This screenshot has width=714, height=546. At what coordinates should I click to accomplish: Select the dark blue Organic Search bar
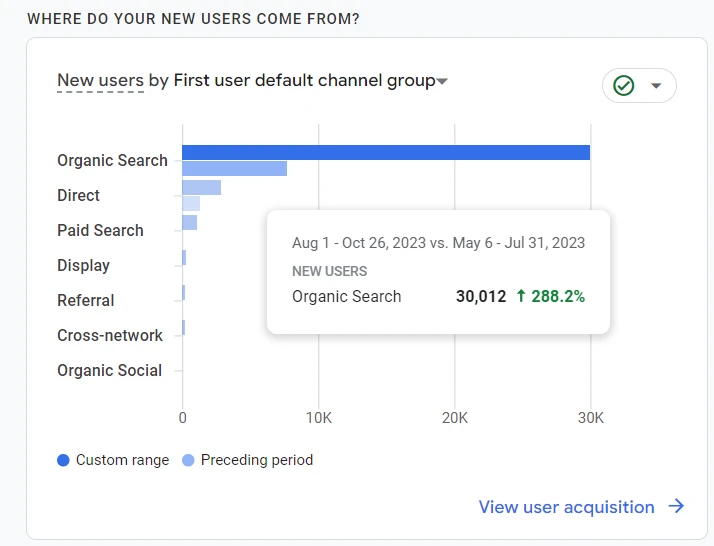(385, 152)
